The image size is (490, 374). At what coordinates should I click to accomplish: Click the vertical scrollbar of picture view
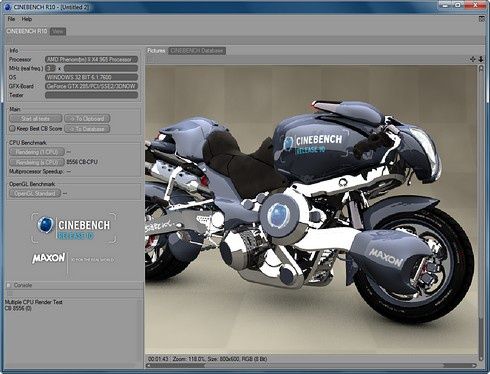[481, 212]
